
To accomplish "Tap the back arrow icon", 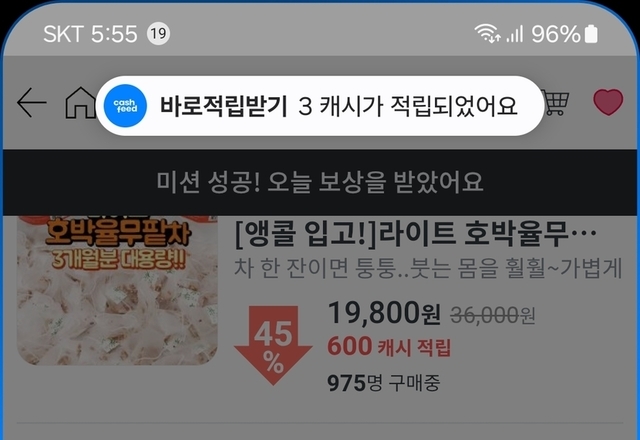I will pos(31,102).
